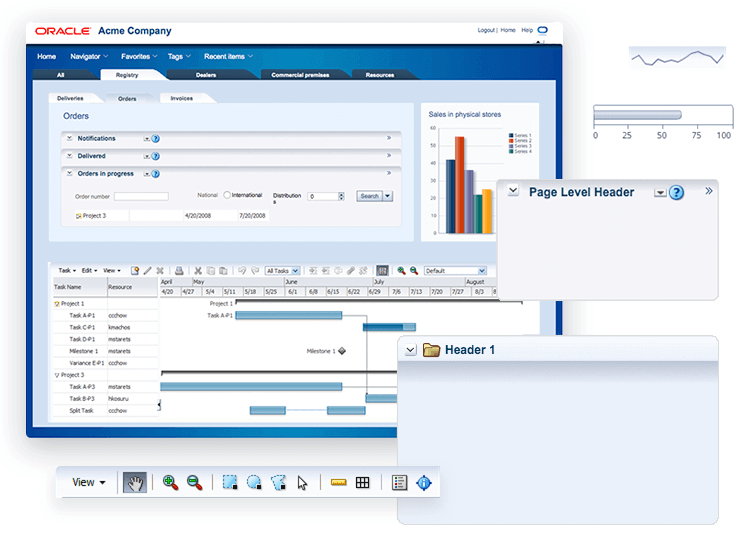750x550 pixels.
Task: Click the Home link in top-right header
Action: 508,30
